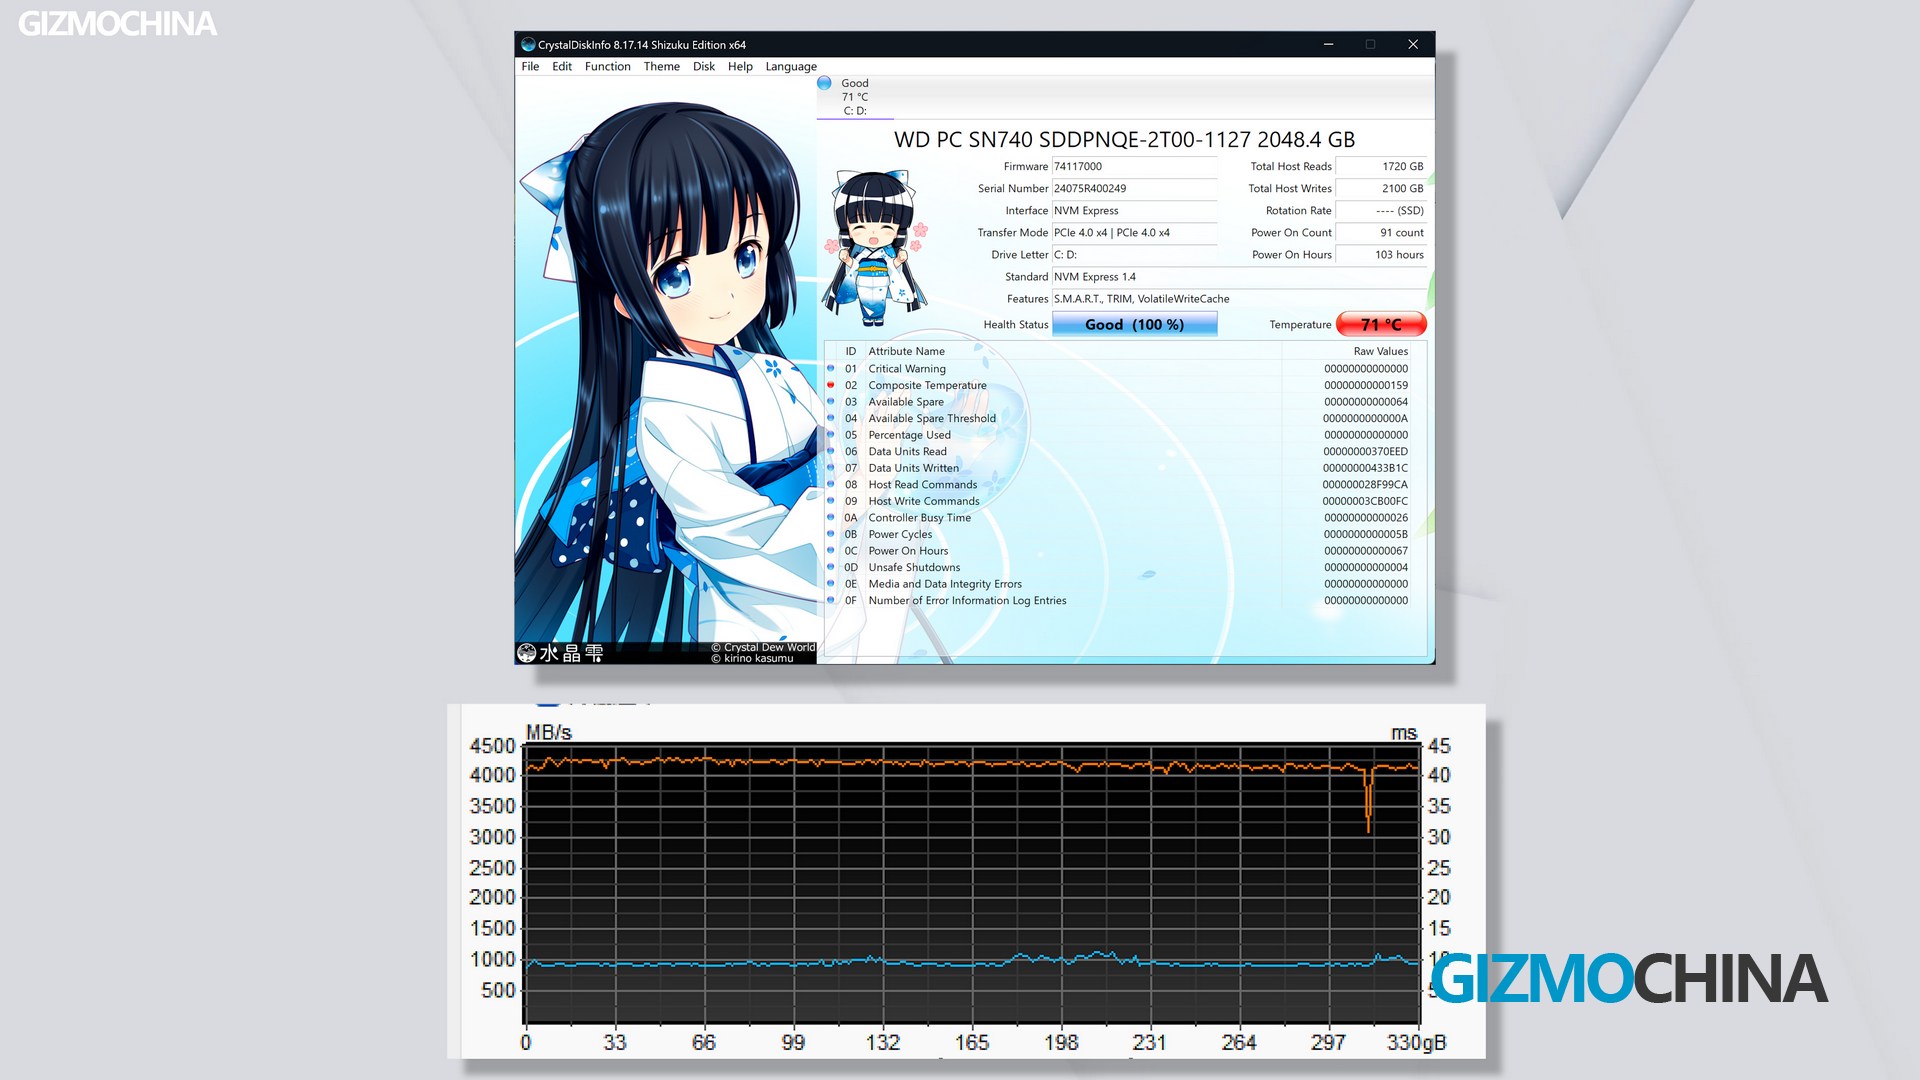Close the CrystalDiskInfo window
1920x1080 pixels.
(x=1413, y=44)
